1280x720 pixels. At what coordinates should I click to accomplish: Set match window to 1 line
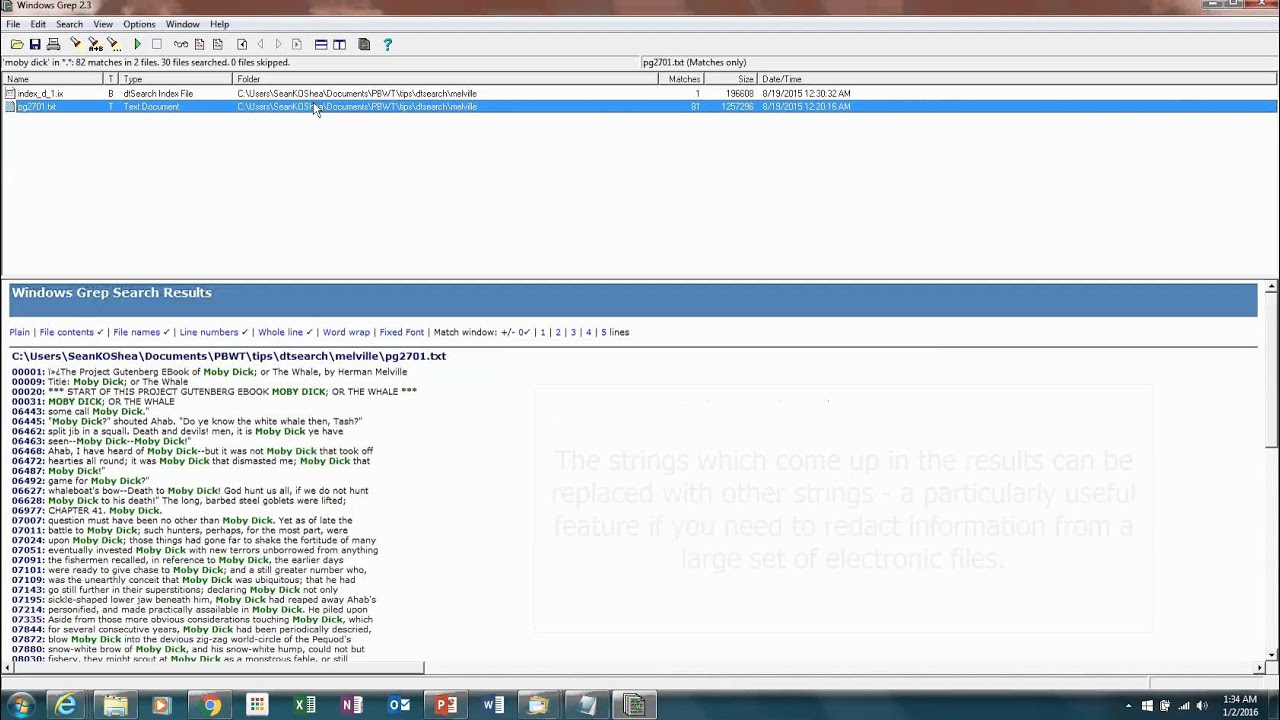tap(543, 332)
